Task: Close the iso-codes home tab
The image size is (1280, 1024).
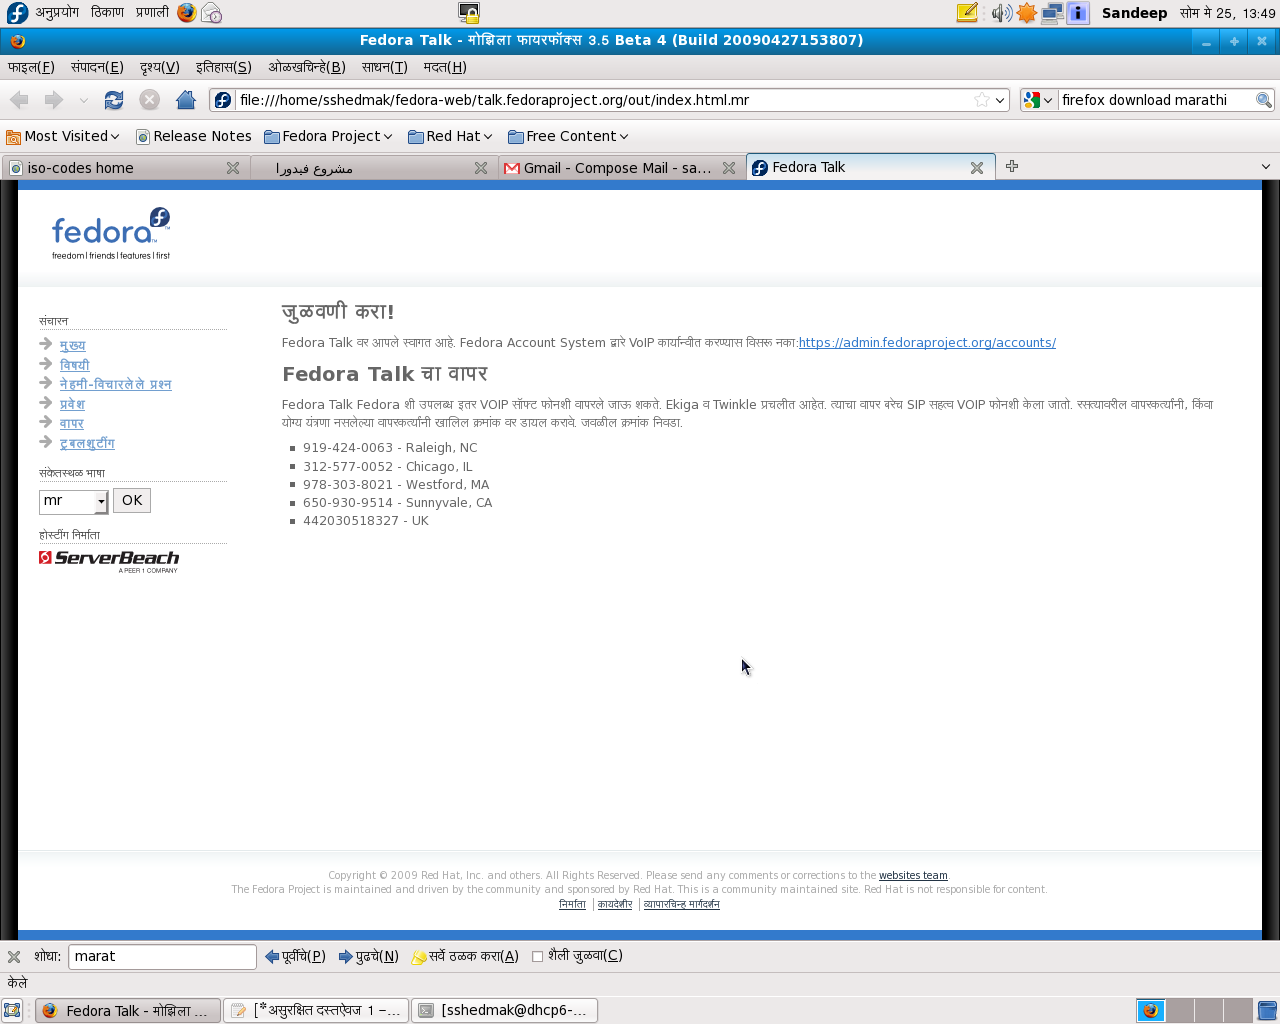Action: (x=233, y=168)
